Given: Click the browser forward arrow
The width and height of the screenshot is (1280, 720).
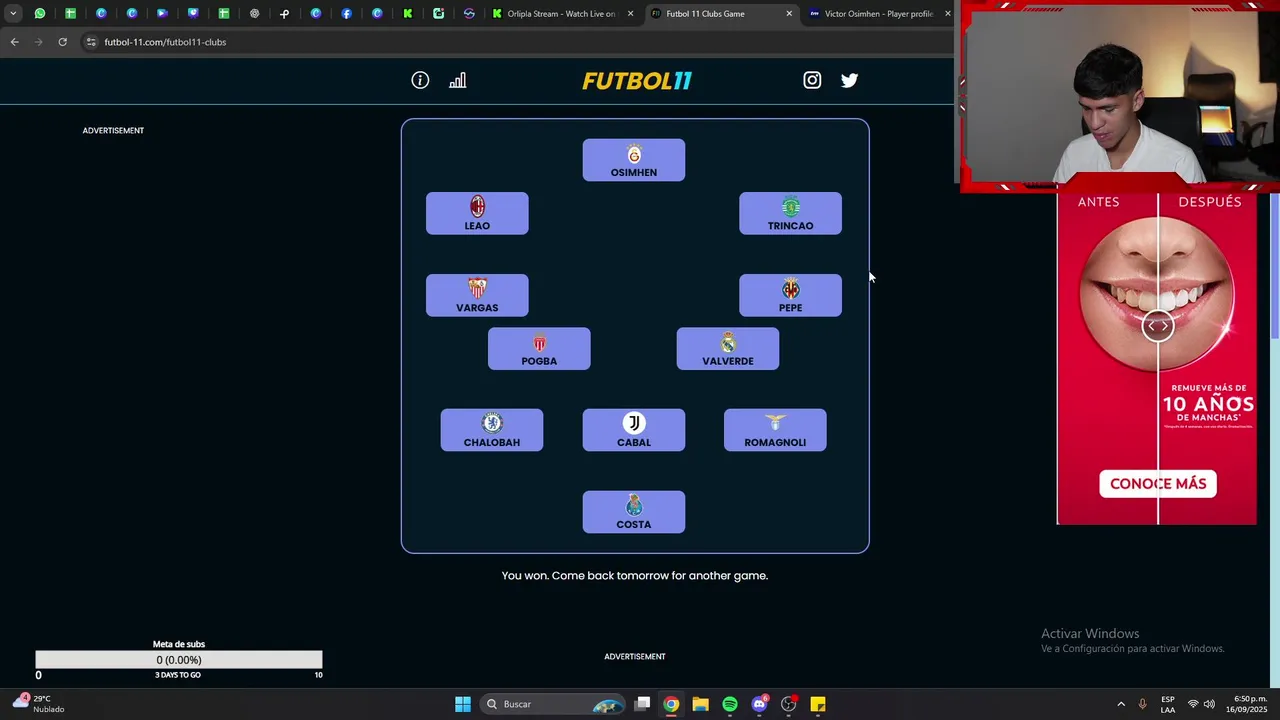Looking at the screenshot, I should tap(38, 42).
